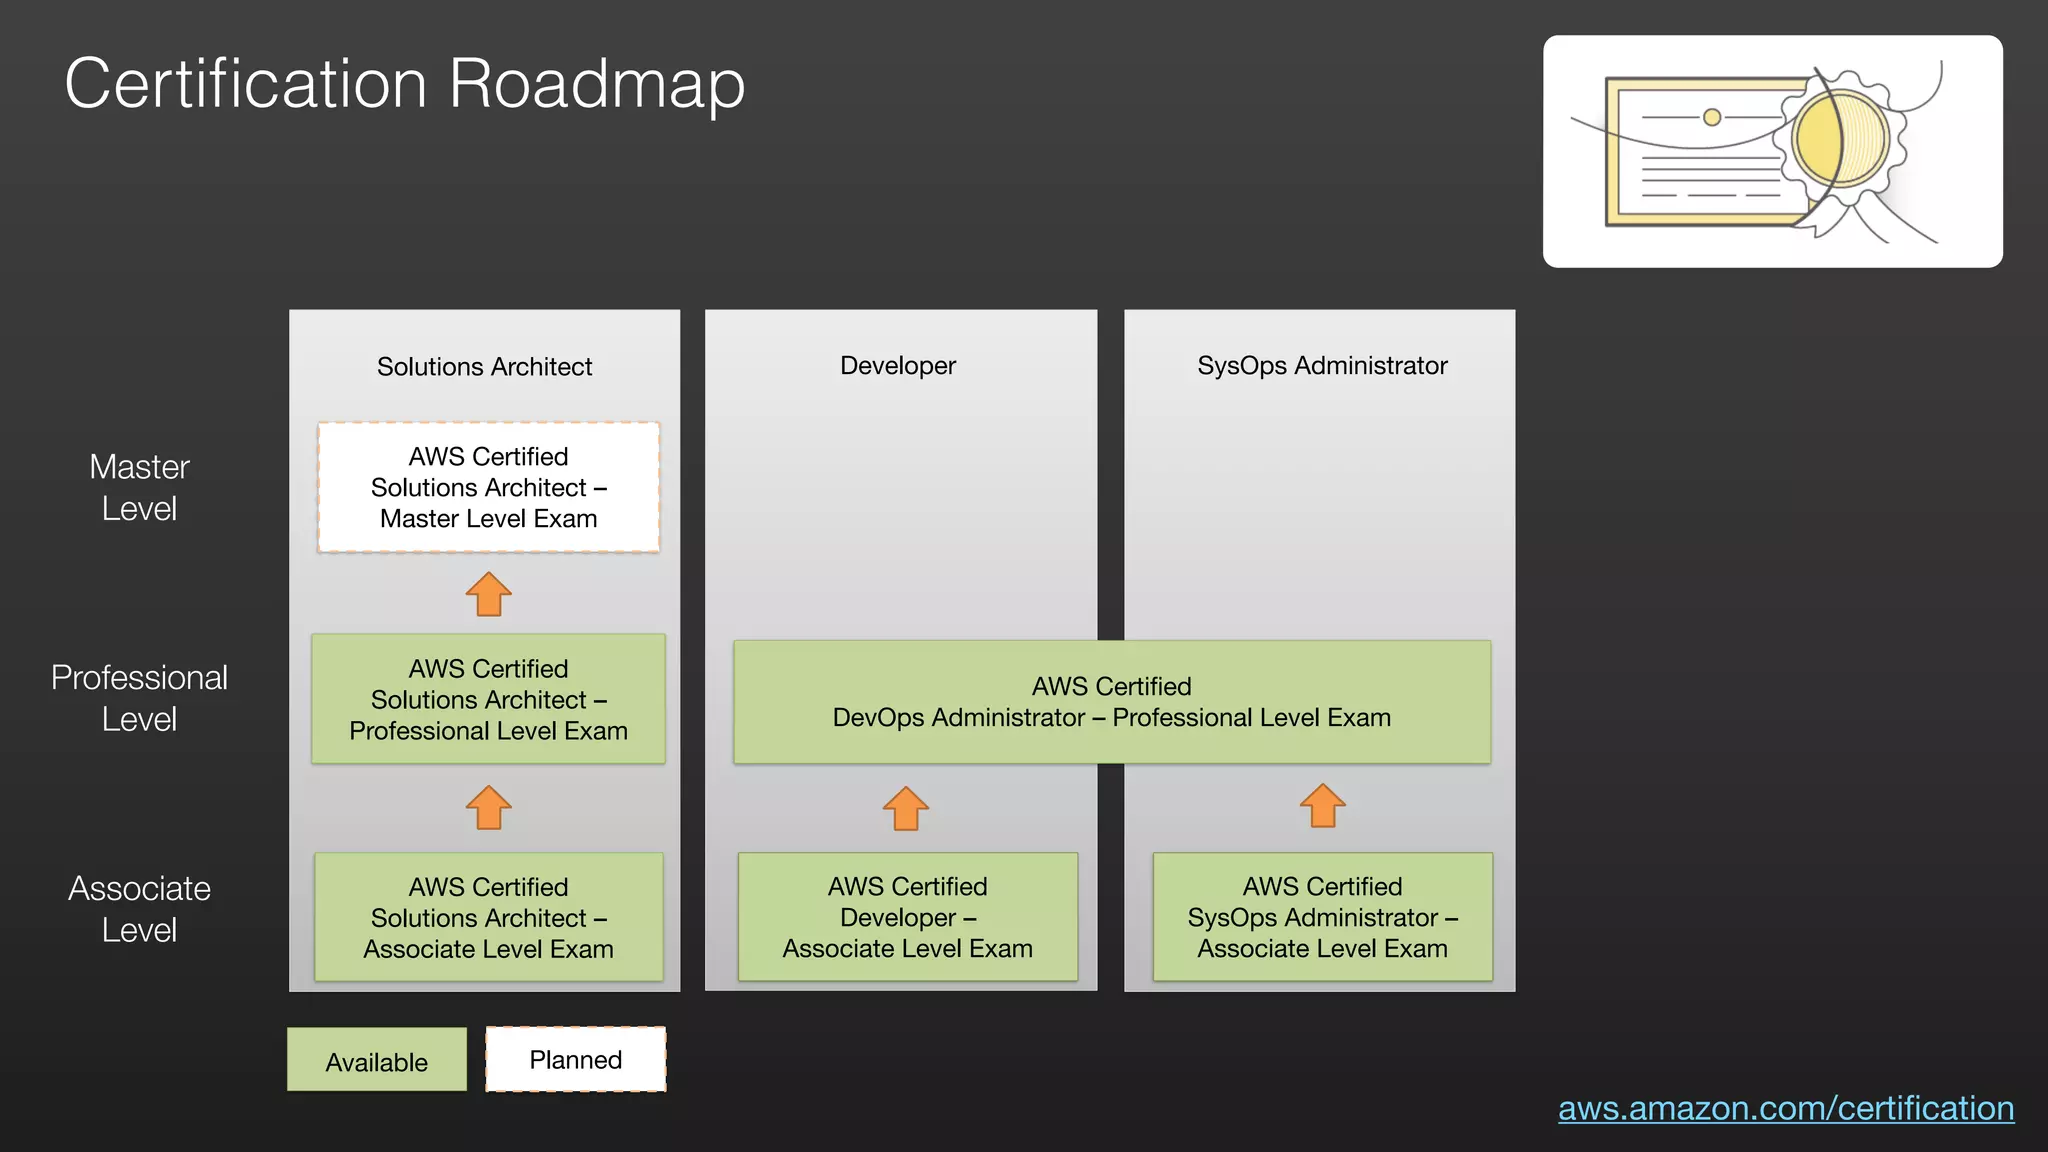Click the certificate illustration icon
The image size is (2048, 1152).
coord(1772,152)
